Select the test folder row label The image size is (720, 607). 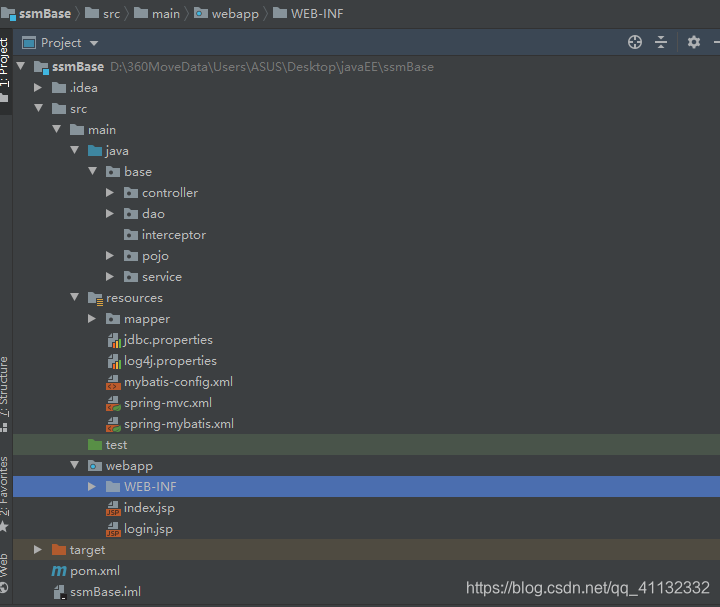[x=116, y=445]
